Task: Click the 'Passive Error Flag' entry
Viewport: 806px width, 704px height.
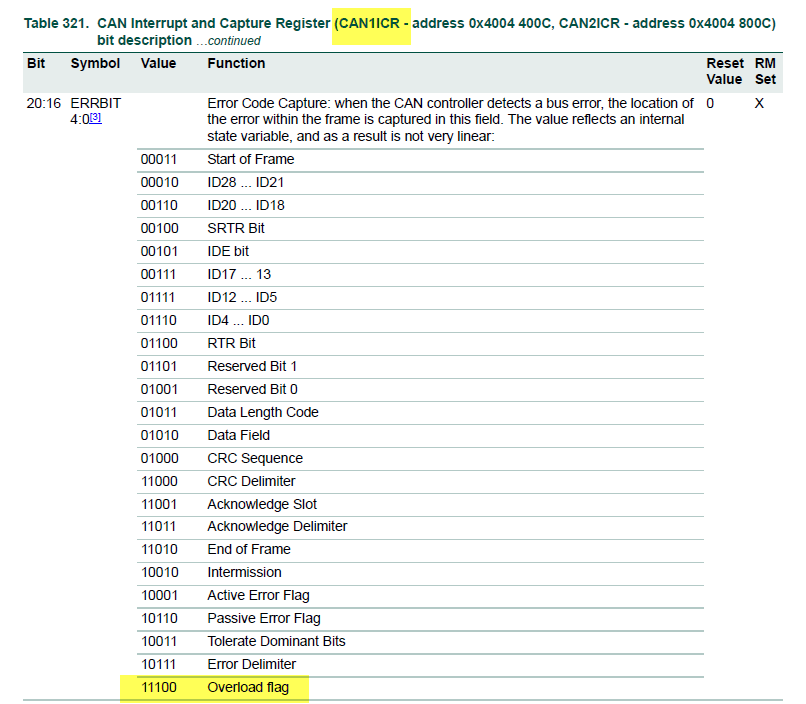Action: pos(264,619)
